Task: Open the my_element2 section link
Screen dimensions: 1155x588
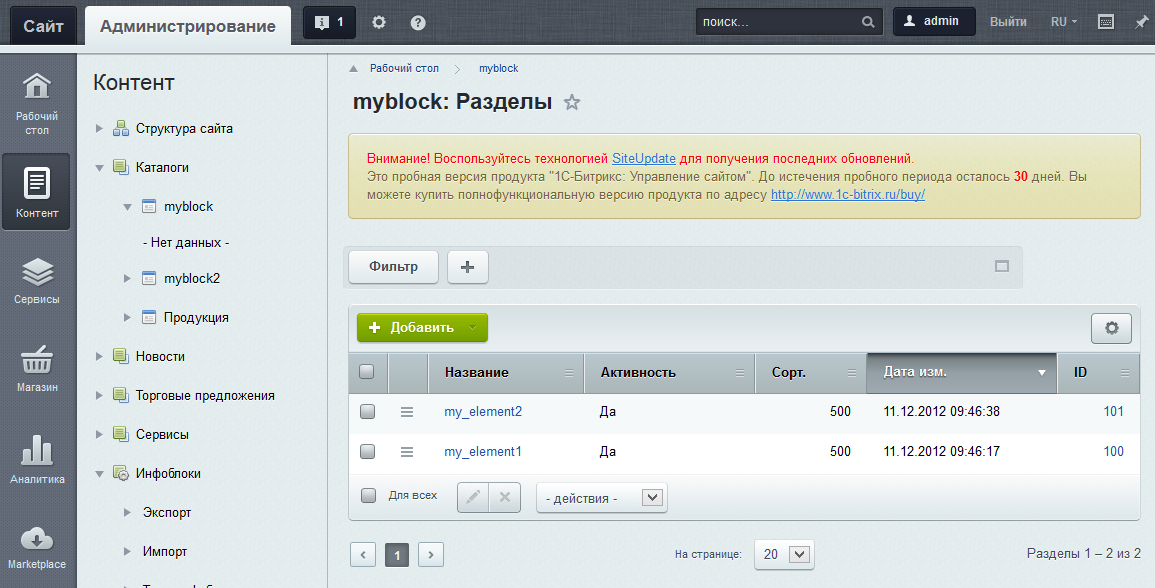Action: (x=483, y=412)
